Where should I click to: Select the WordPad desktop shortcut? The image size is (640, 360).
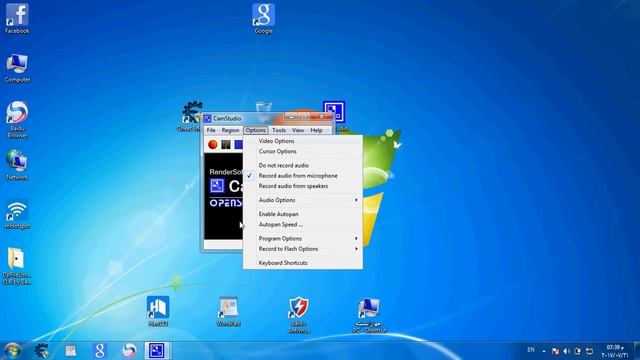(228, 311)
